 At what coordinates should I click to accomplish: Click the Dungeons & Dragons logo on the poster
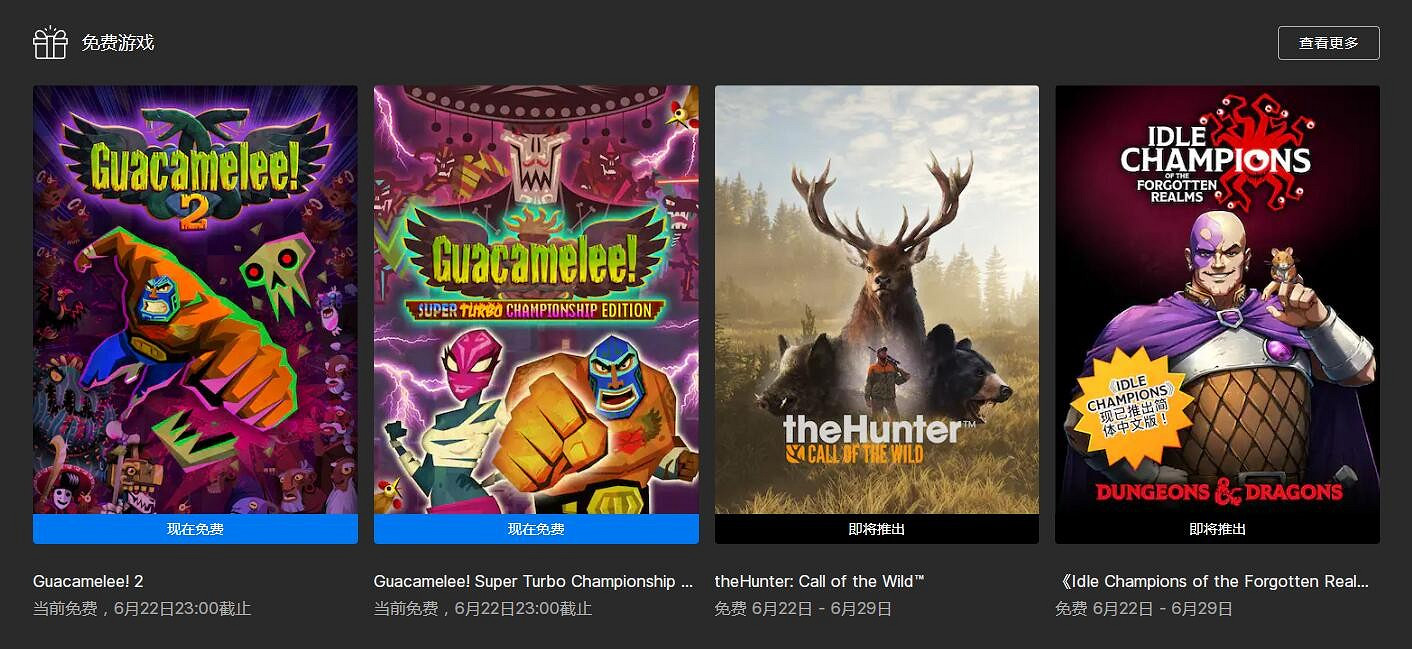tap(1218, 491)
